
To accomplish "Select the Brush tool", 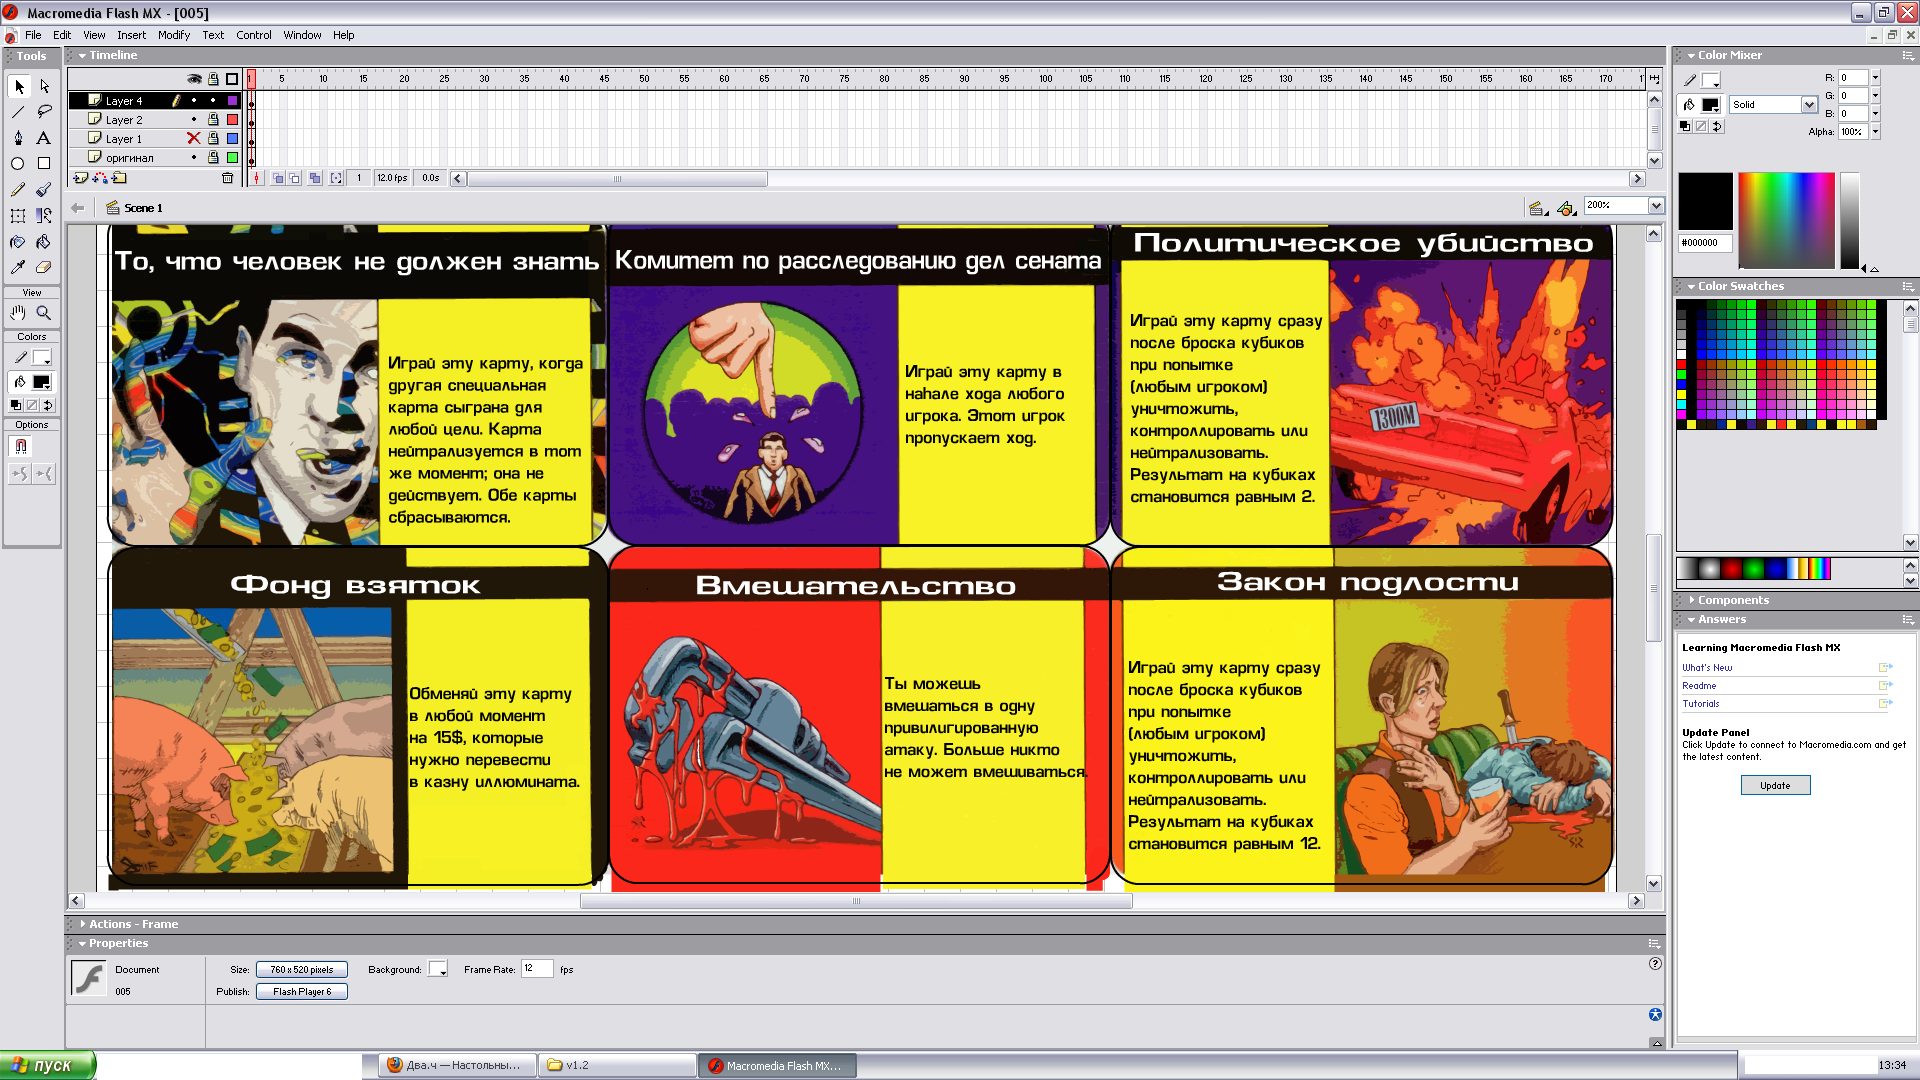I will (44, 189).
